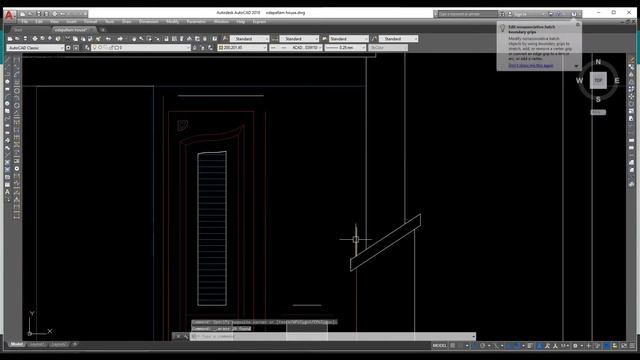
Task: Click the Help question mark in Standard toolbar
Action: point(215,39)
